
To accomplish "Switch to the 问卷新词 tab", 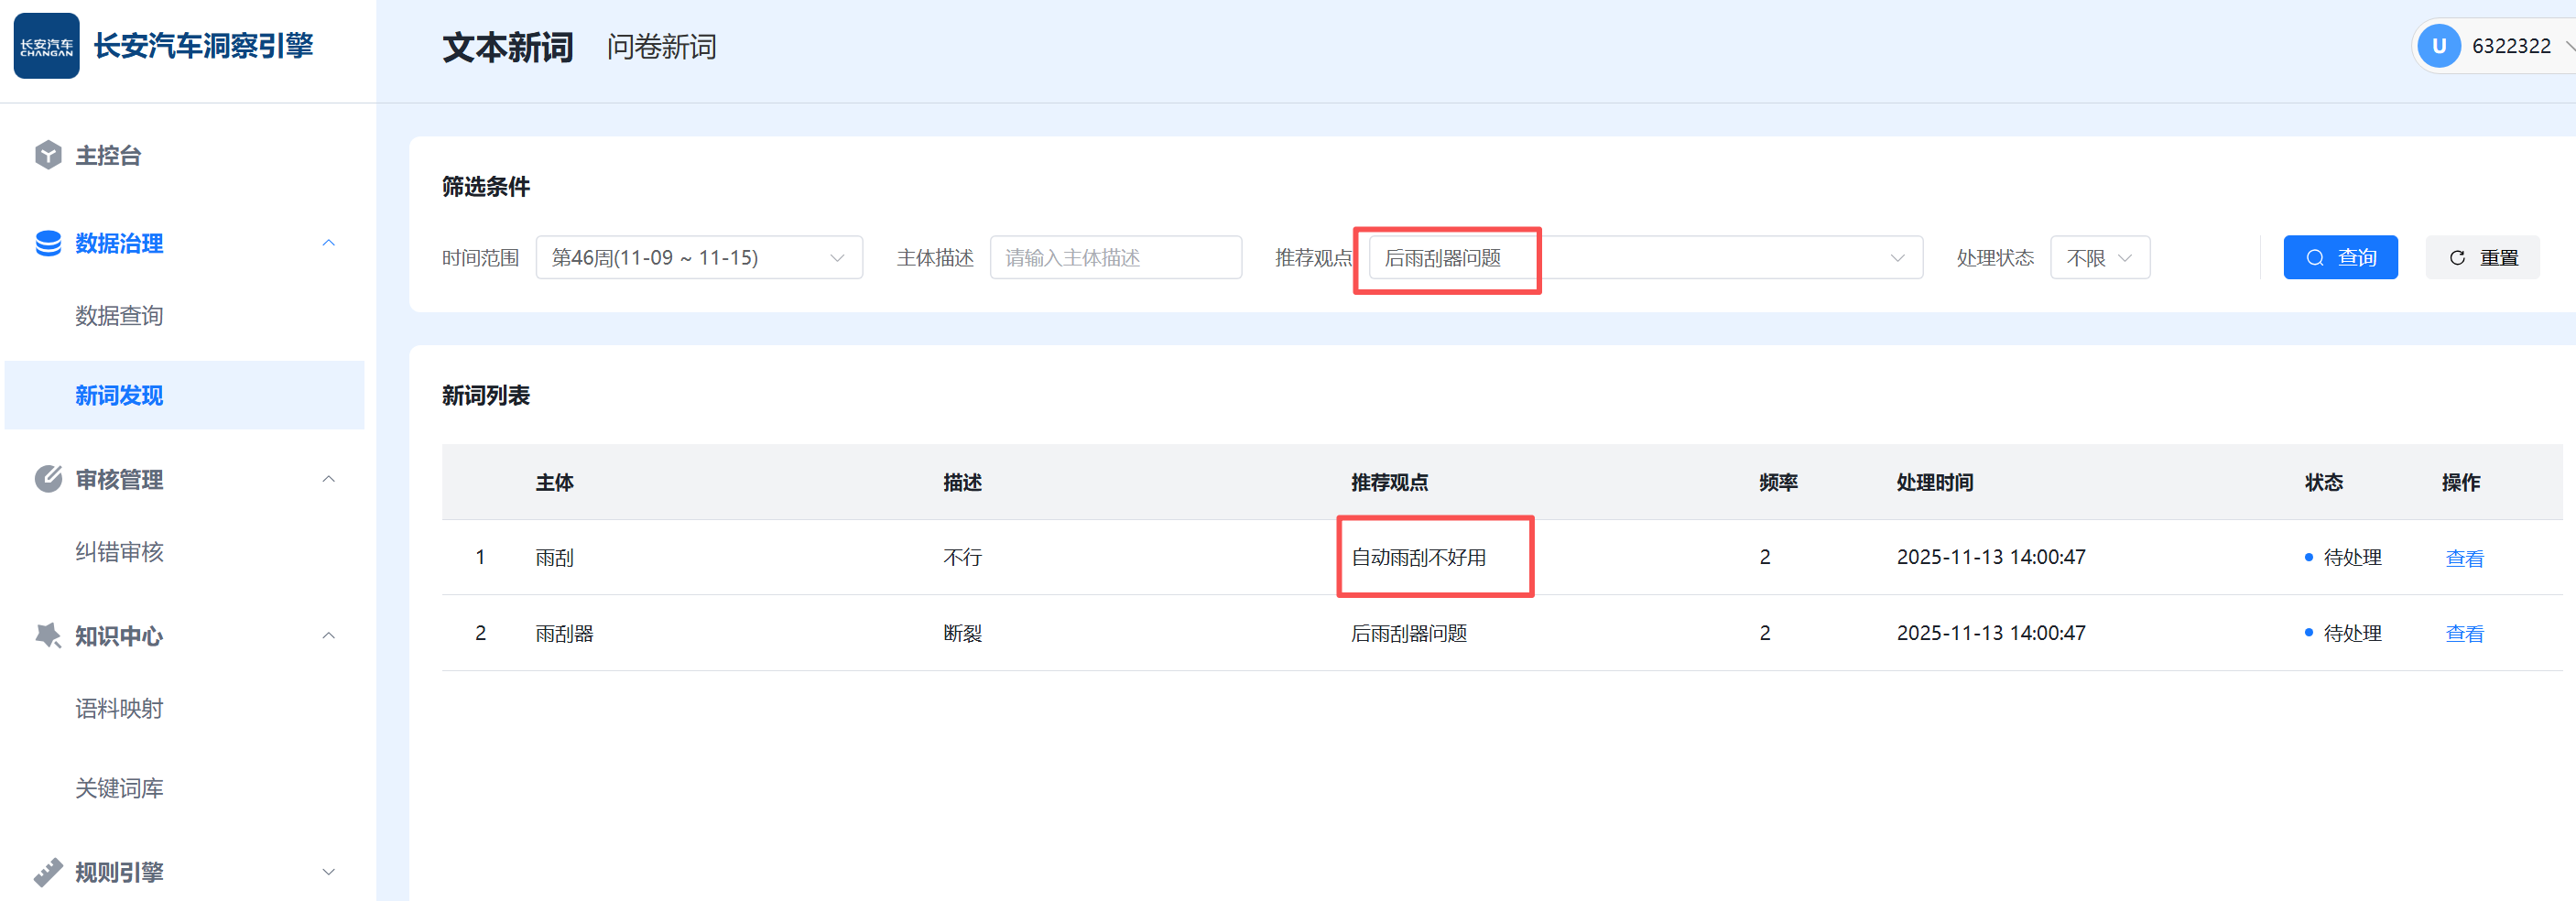I will 661,47.
